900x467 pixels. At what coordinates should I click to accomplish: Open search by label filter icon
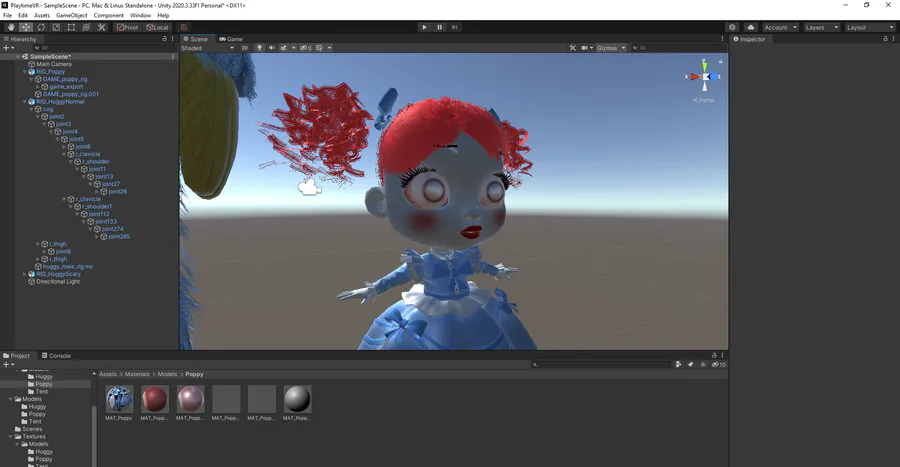pos(690,364)
